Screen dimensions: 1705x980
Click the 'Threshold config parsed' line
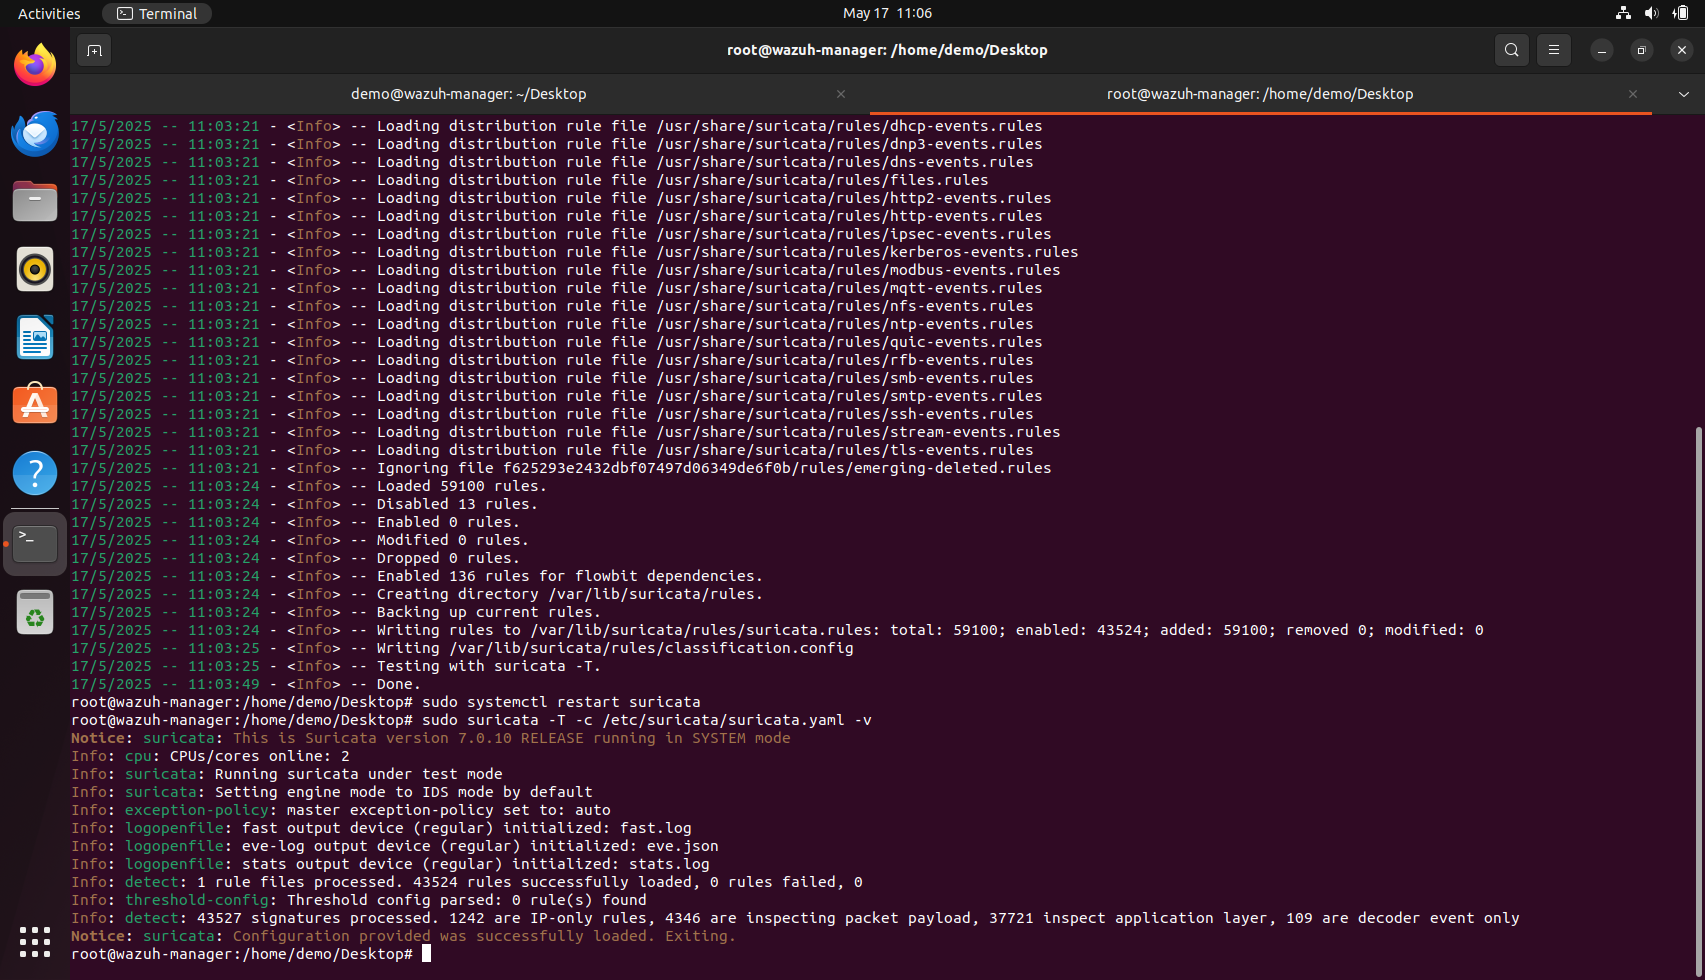[x=359, y=900]
